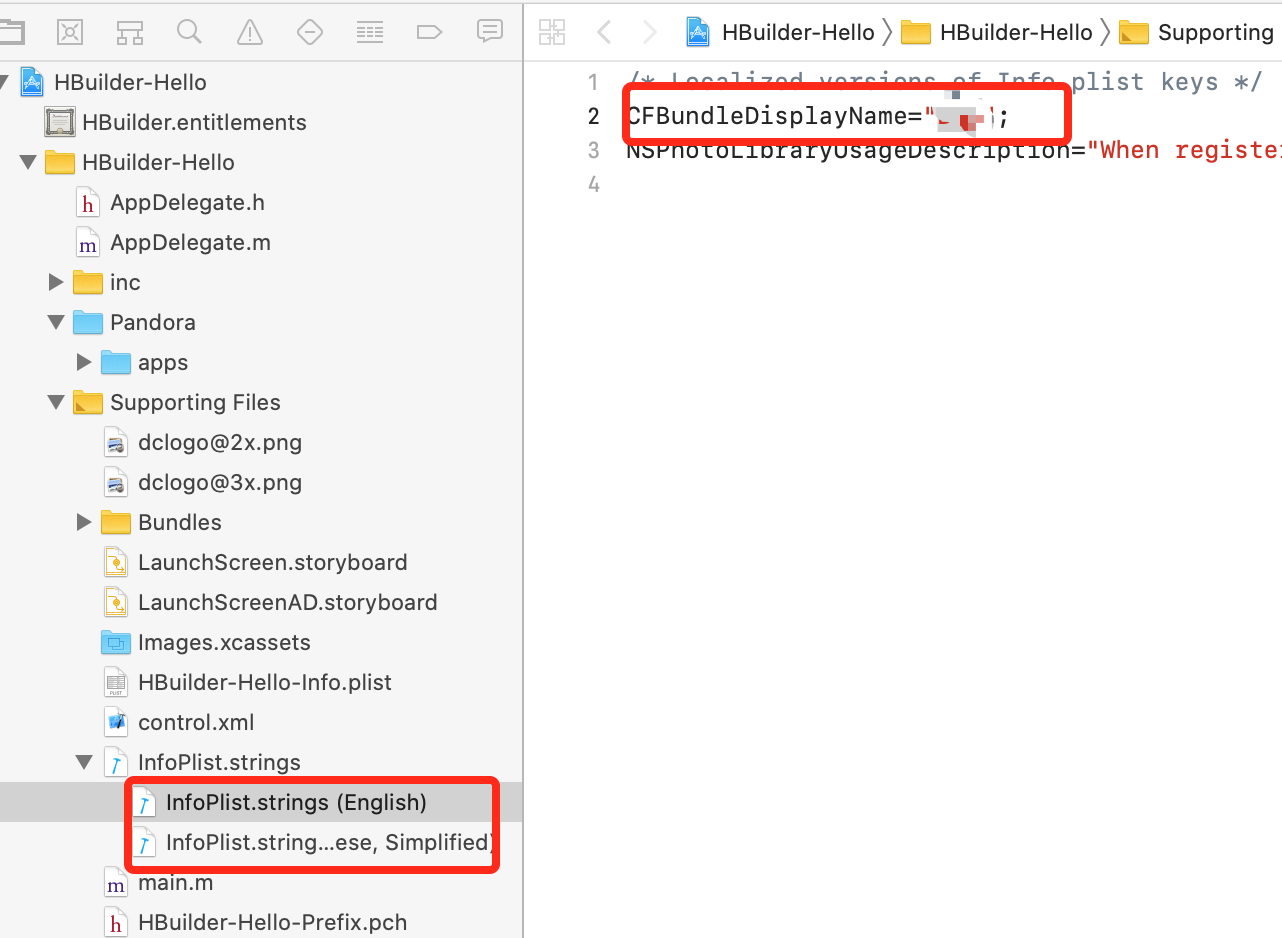Expand the inc folder
1282x938 pixels.
click(x=56, y=282)
